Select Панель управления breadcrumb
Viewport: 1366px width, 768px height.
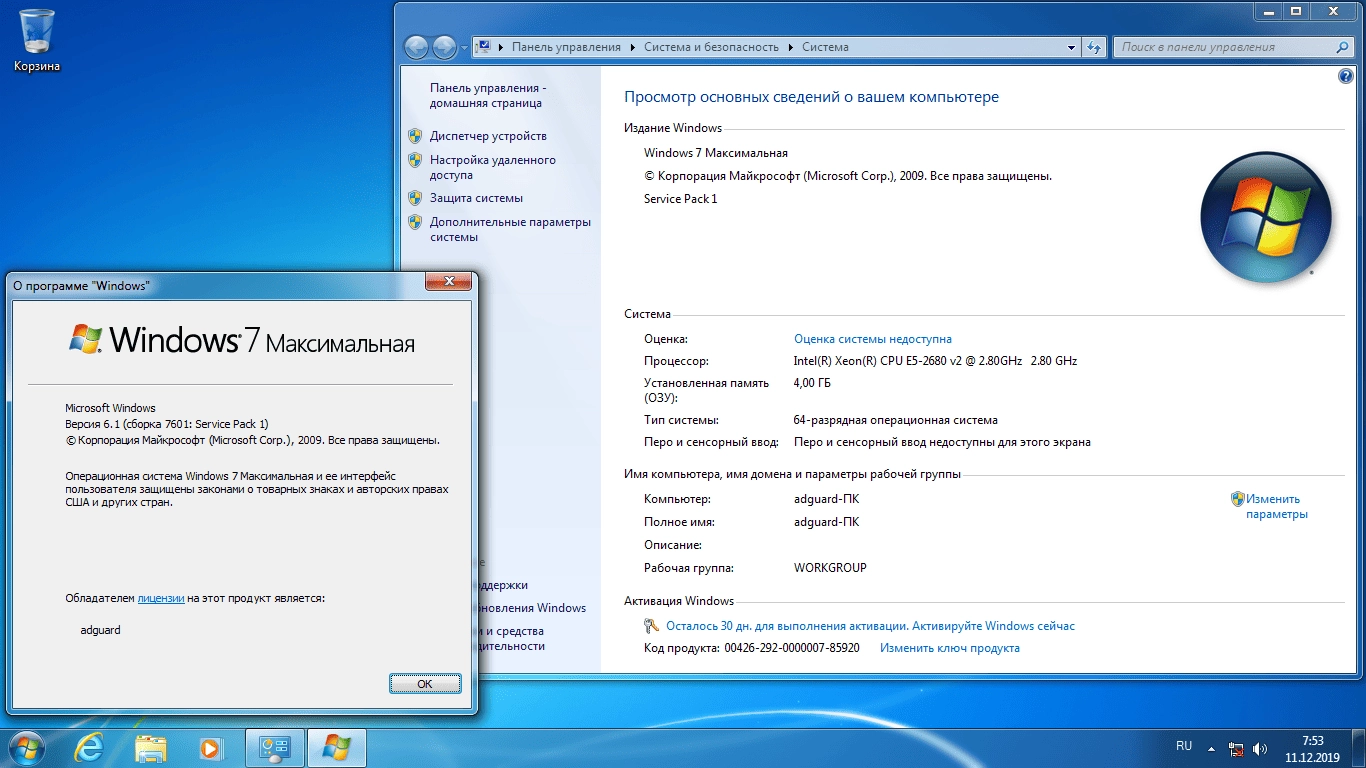pos(566,47)
